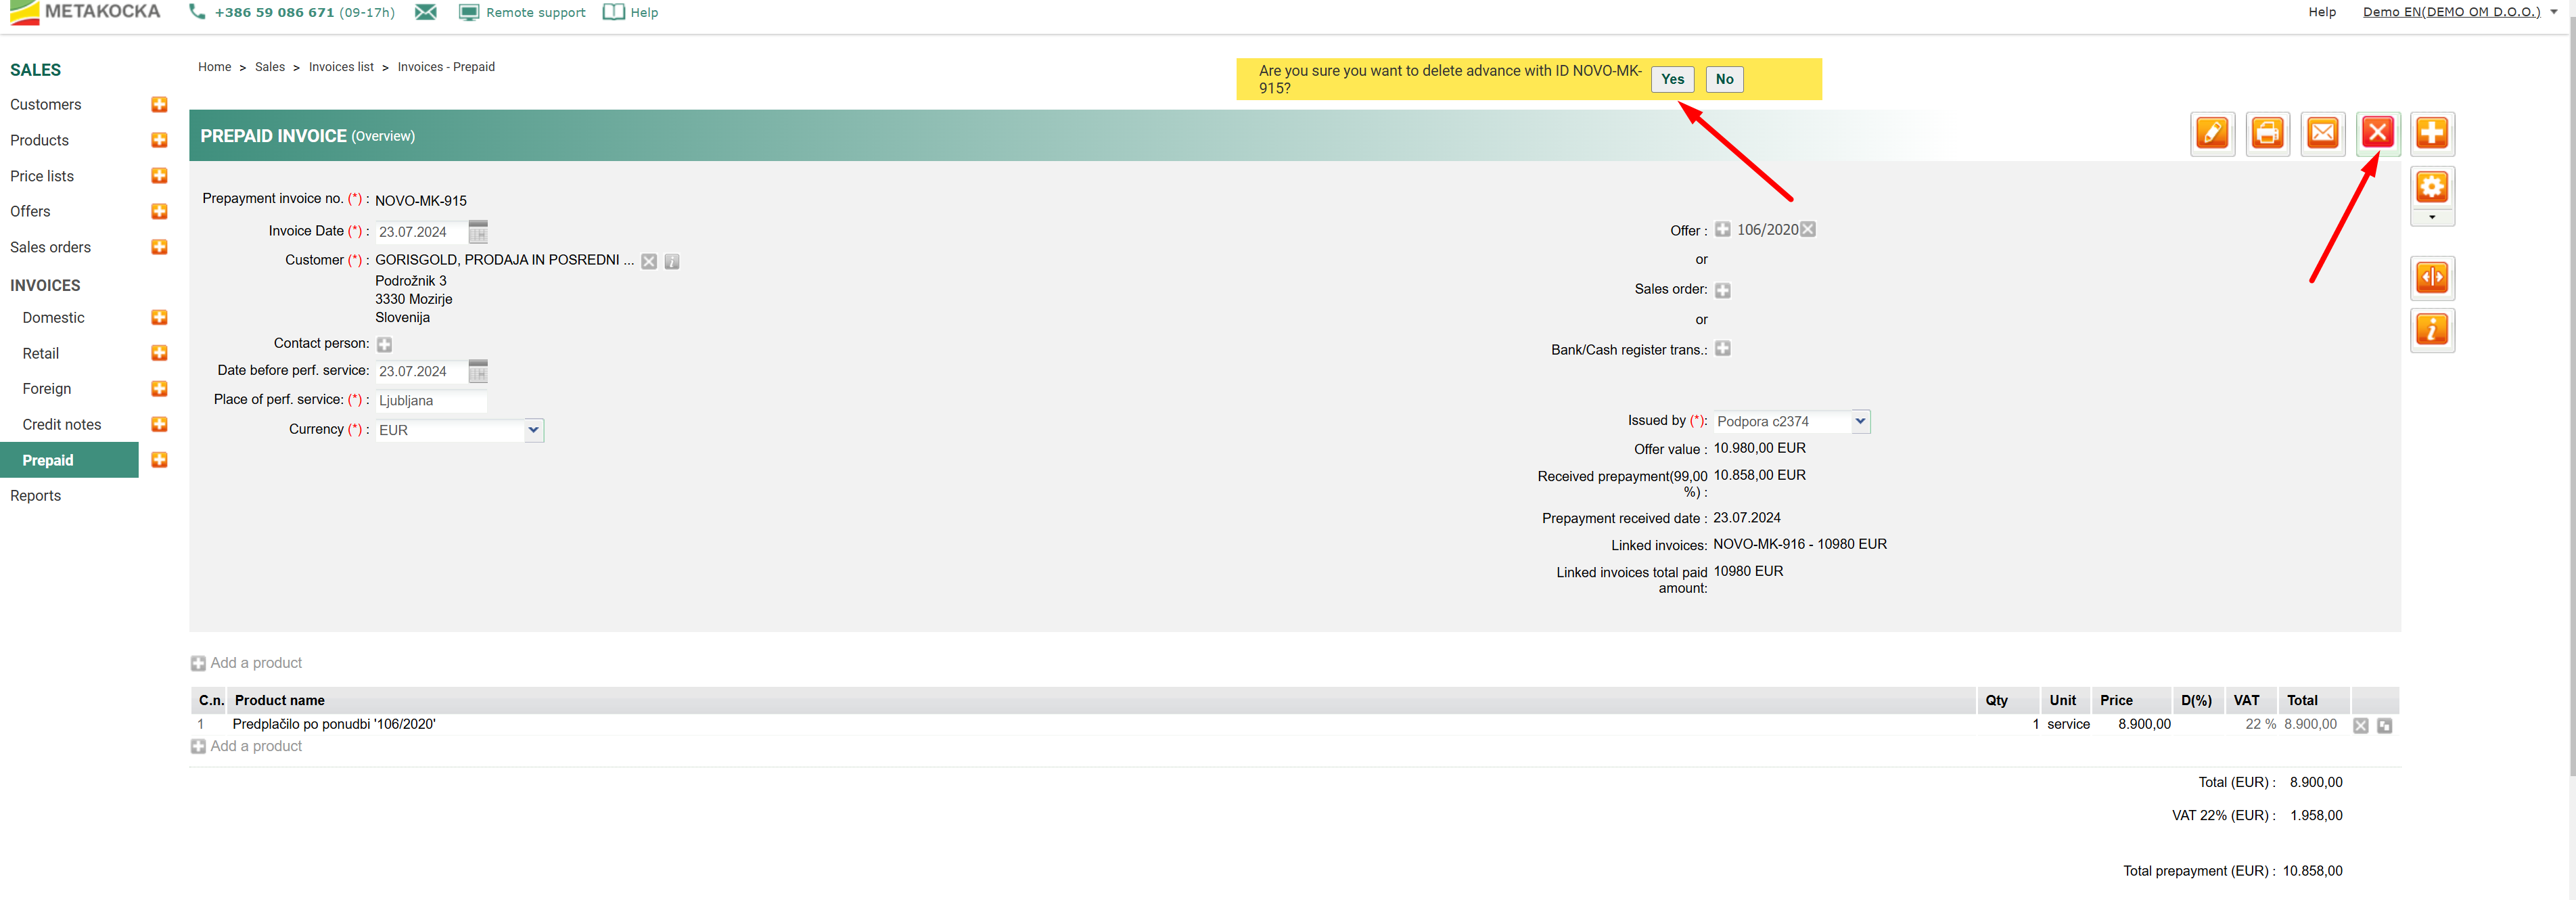The image size is (2576, 900).
Task: Open the Issued by dropdown
Action: (x=1859, y=421)
